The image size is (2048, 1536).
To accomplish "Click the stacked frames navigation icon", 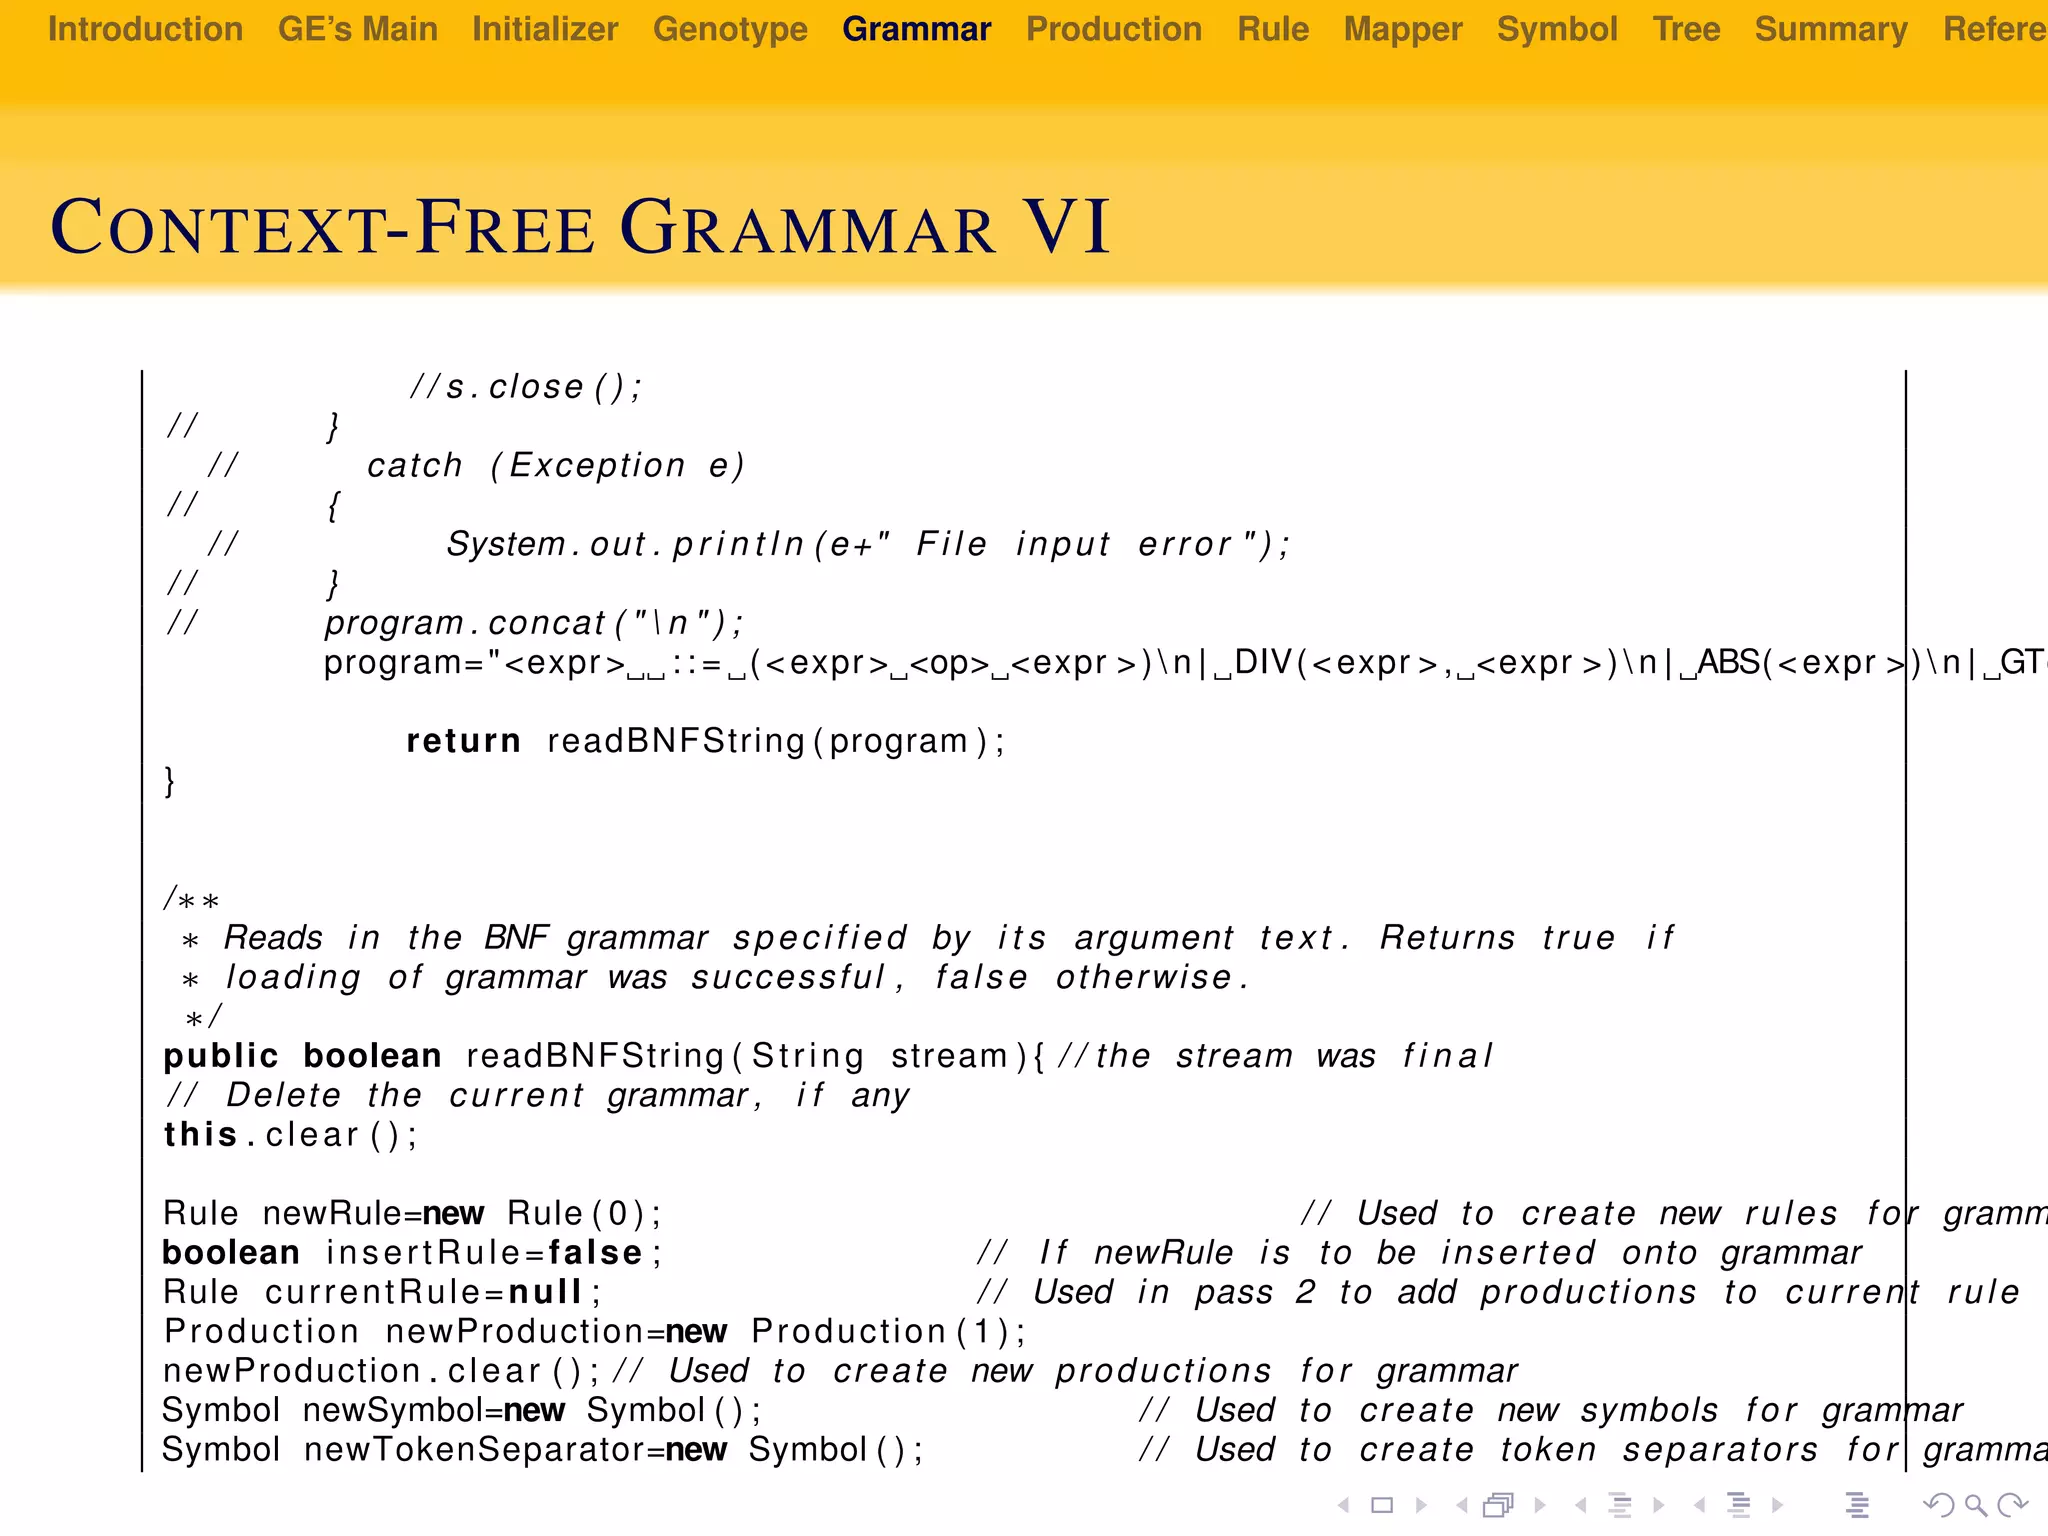I will [1499, 1505].
